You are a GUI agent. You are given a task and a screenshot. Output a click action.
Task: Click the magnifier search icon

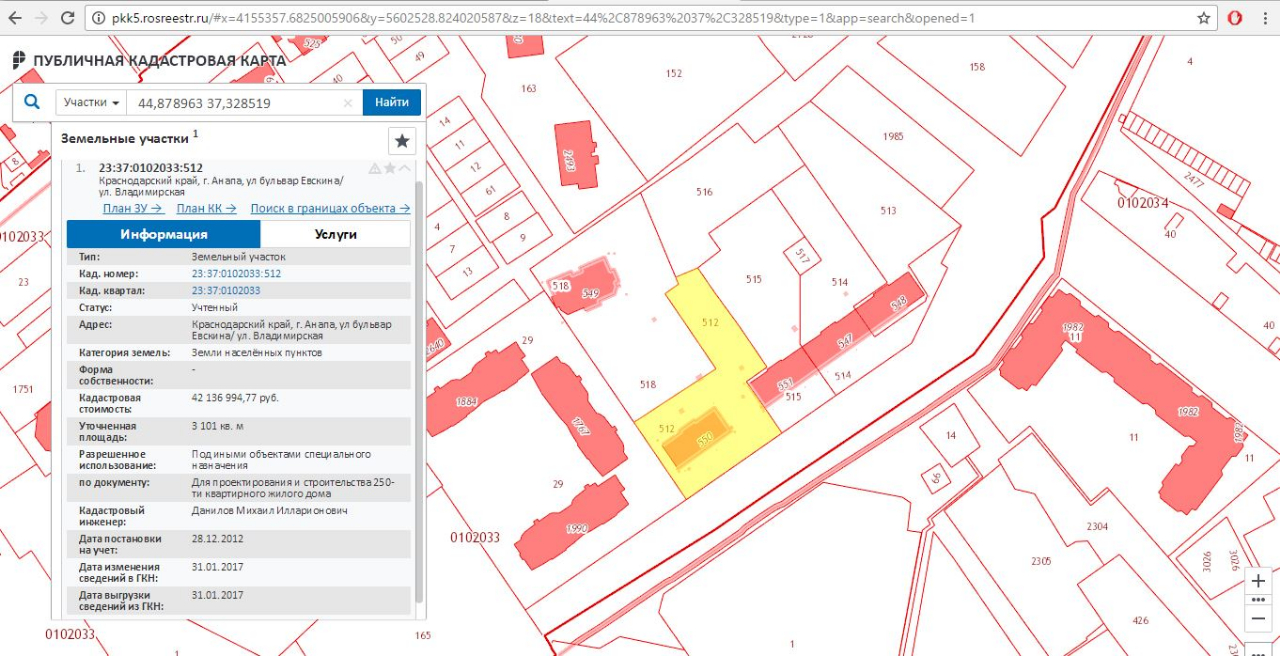point(32,102)
